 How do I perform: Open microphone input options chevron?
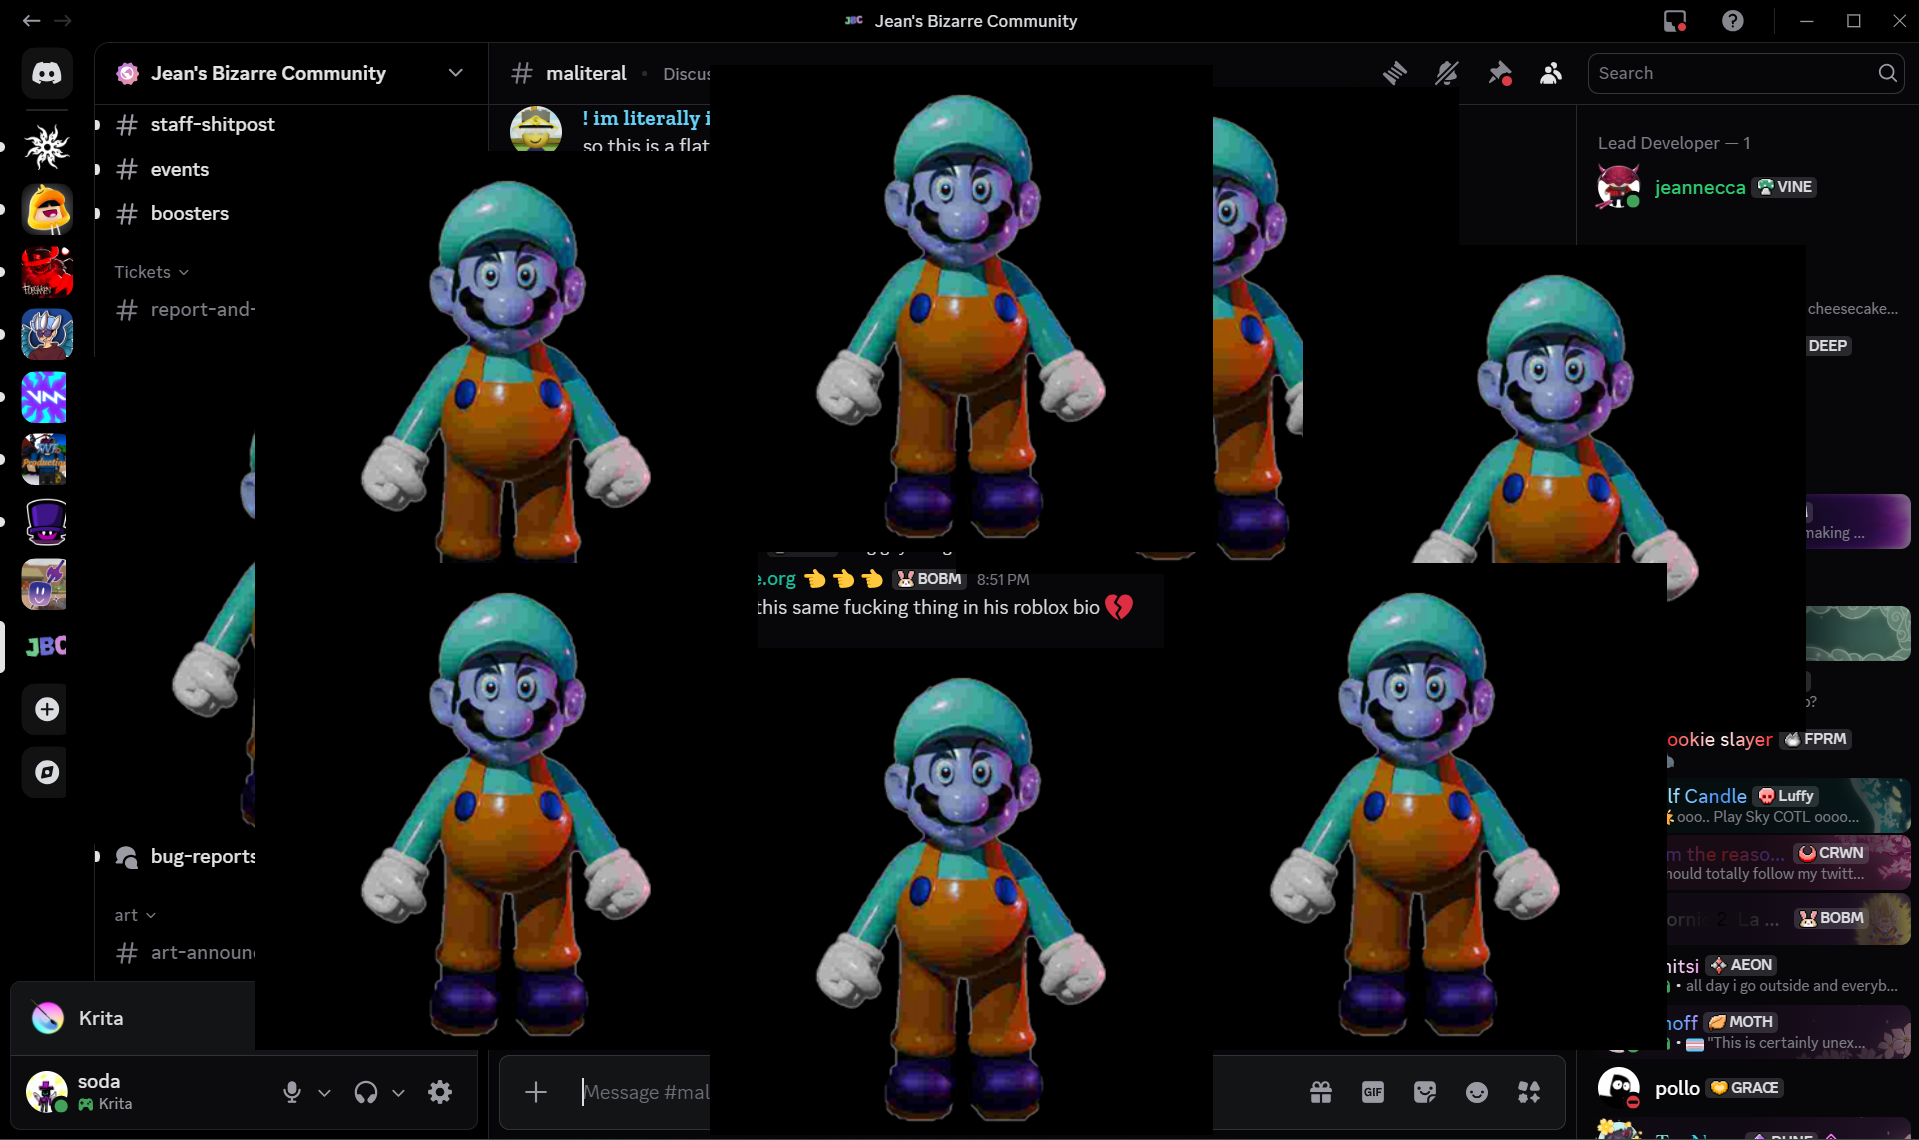[324, 1093]
